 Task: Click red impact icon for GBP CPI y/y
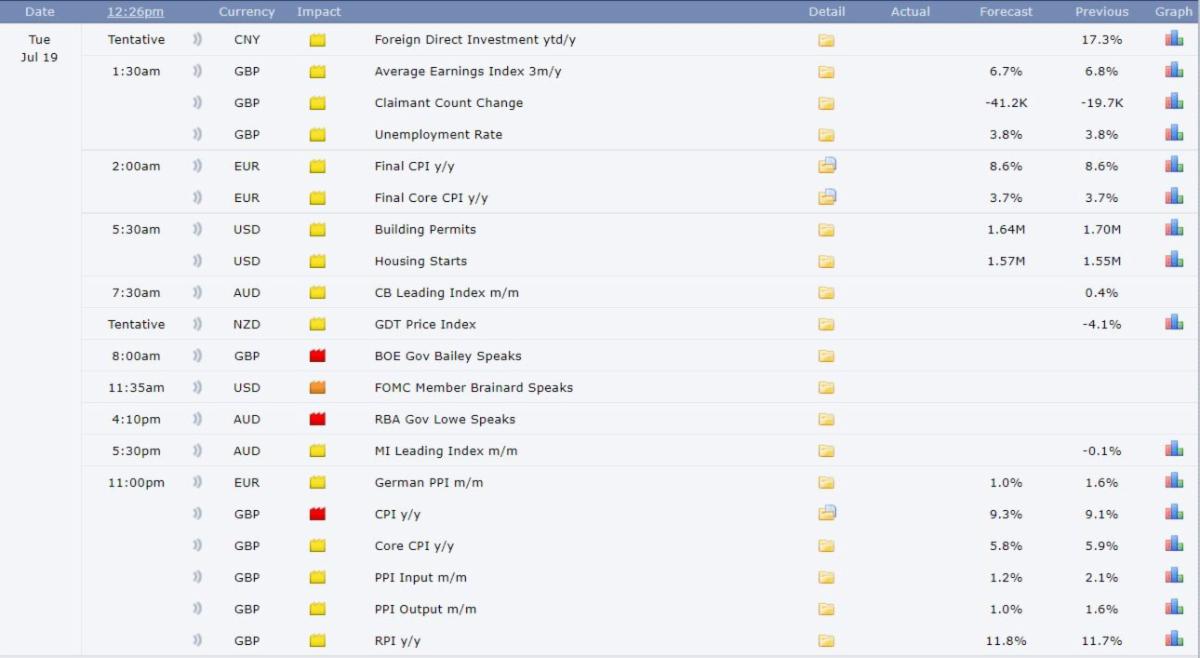click(x=318, y=515)
